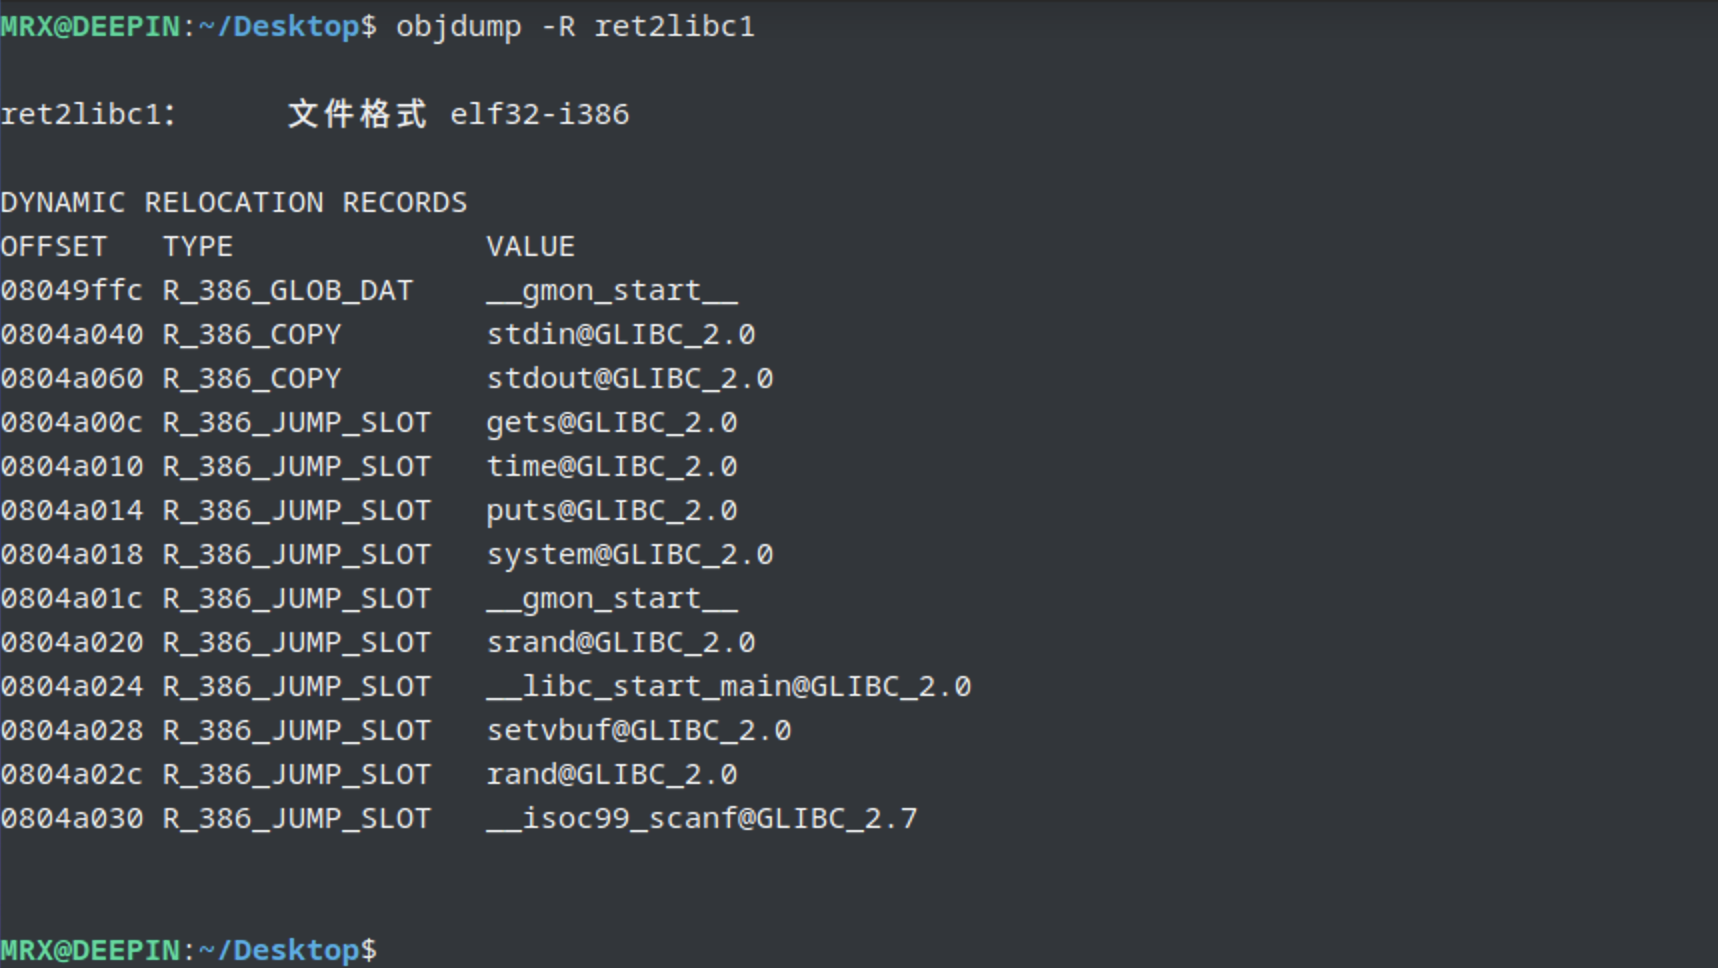Screen dimensions: 1718x968
Task: Click the setvbuf@GLIBC_2.0 entry
Action: click(x=639, y=730)
